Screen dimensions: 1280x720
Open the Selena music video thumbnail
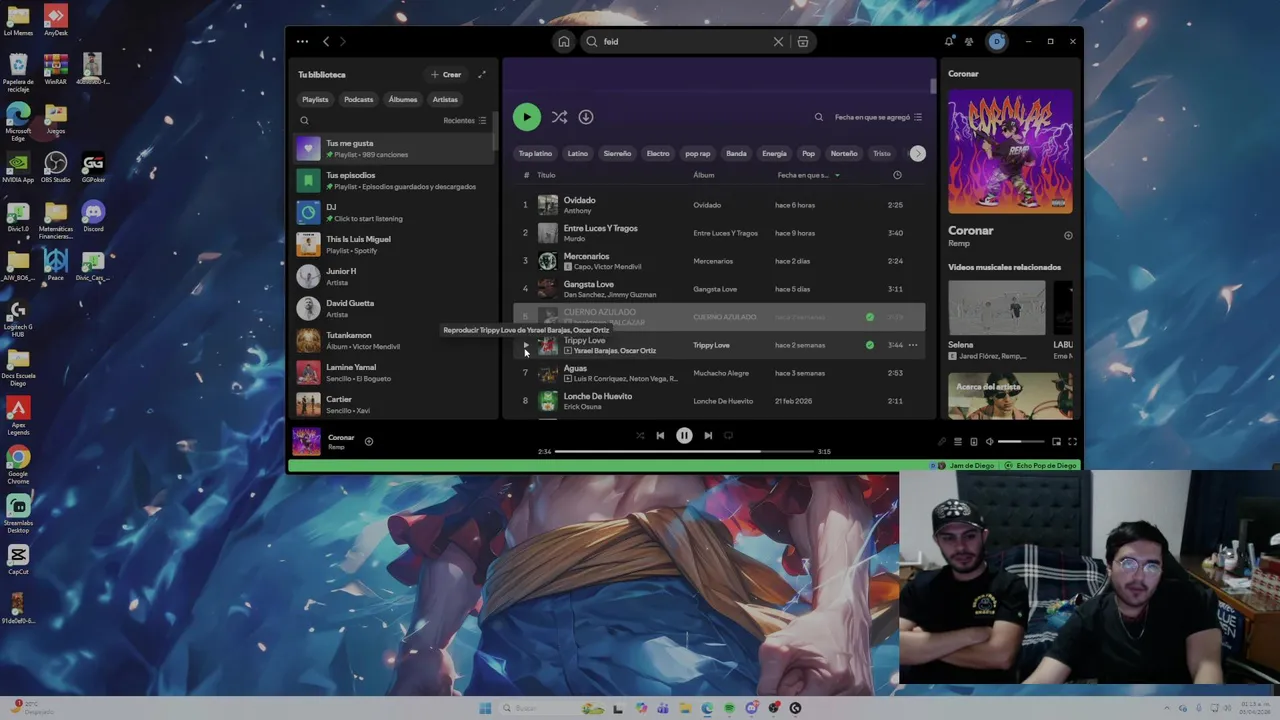tap(997, 309)
